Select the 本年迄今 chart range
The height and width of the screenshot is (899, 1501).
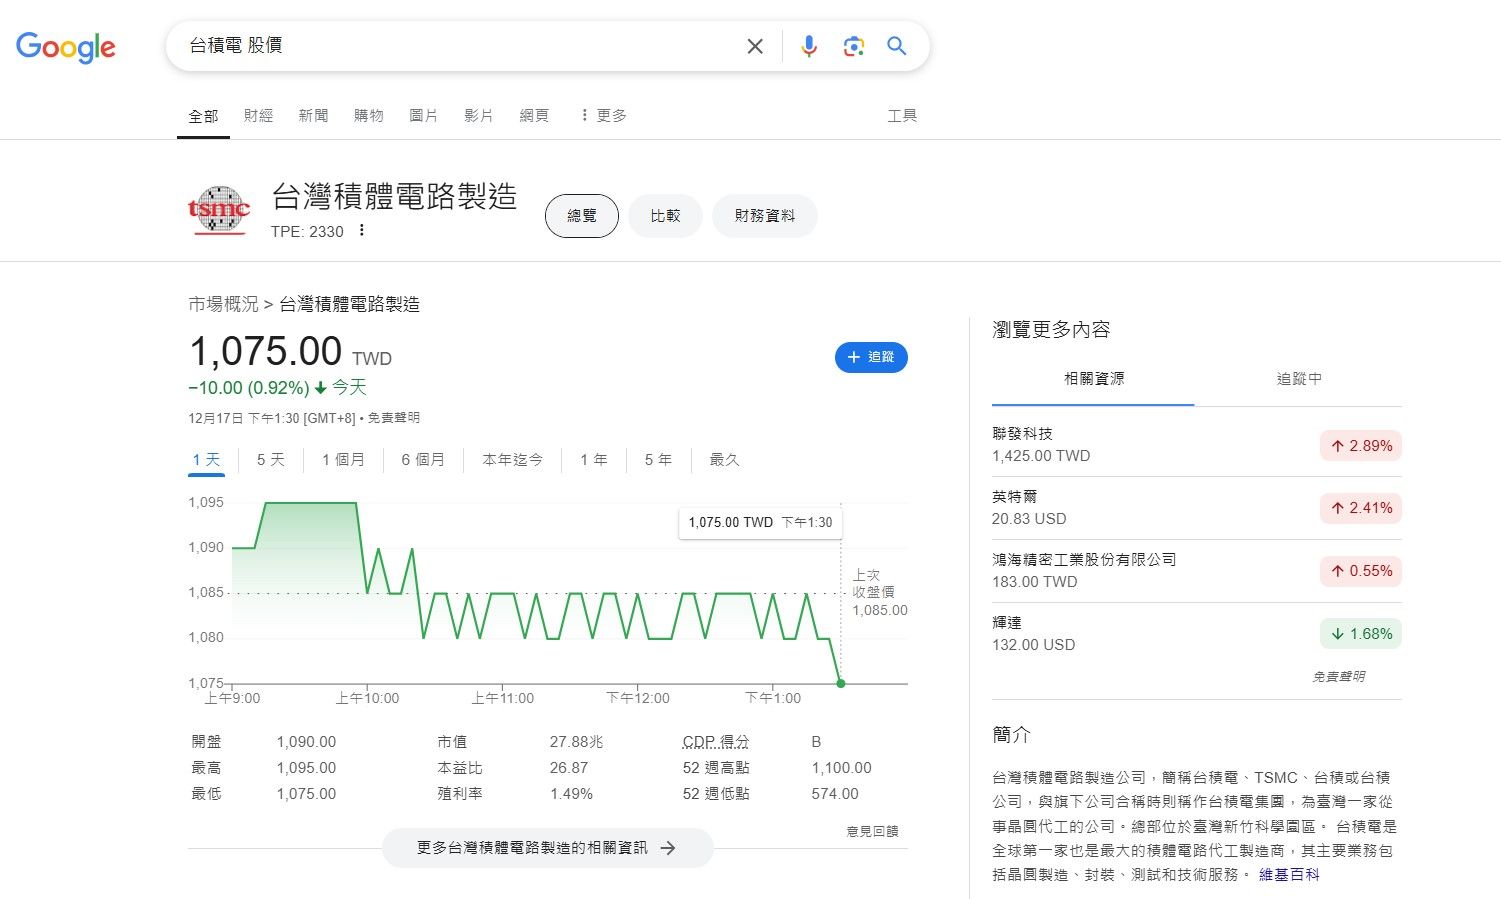click(513, 460)
